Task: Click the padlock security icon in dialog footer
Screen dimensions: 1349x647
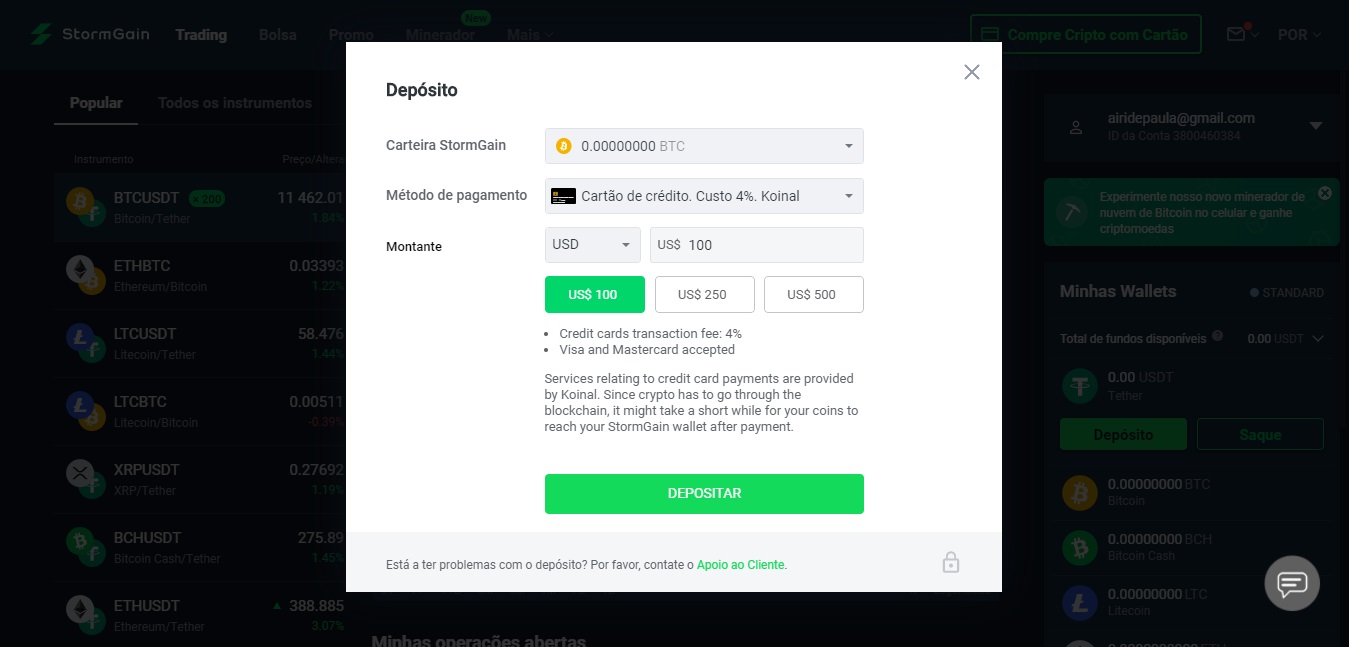Action: click(x=951, y=562)
